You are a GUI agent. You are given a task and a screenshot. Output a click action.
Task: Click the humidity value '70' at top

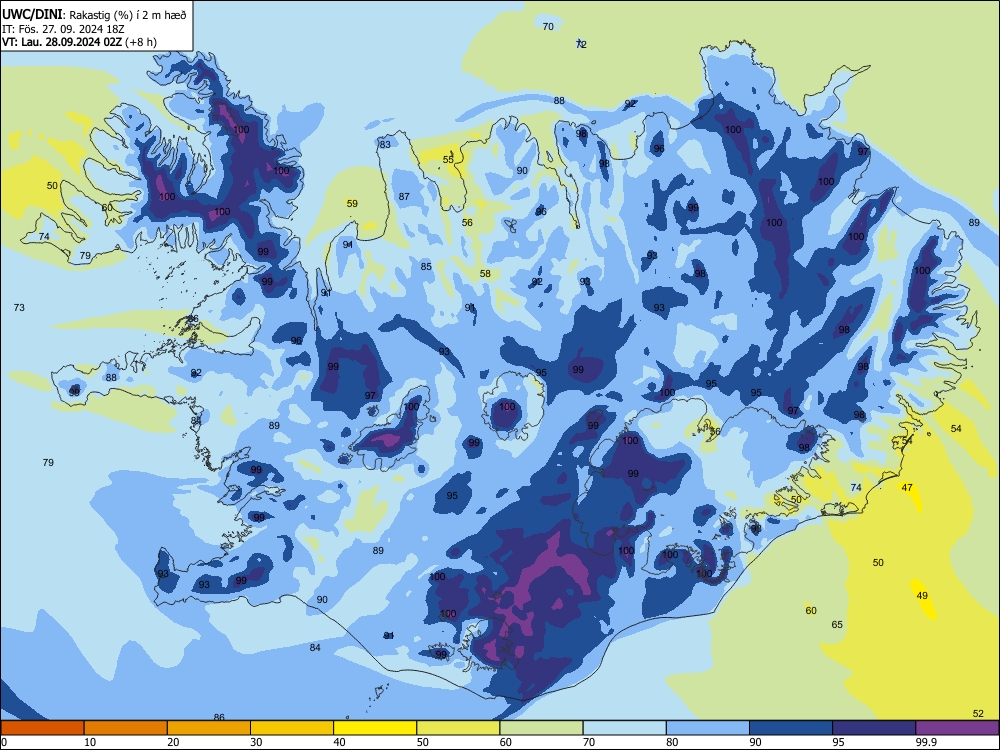click(548, 26)
